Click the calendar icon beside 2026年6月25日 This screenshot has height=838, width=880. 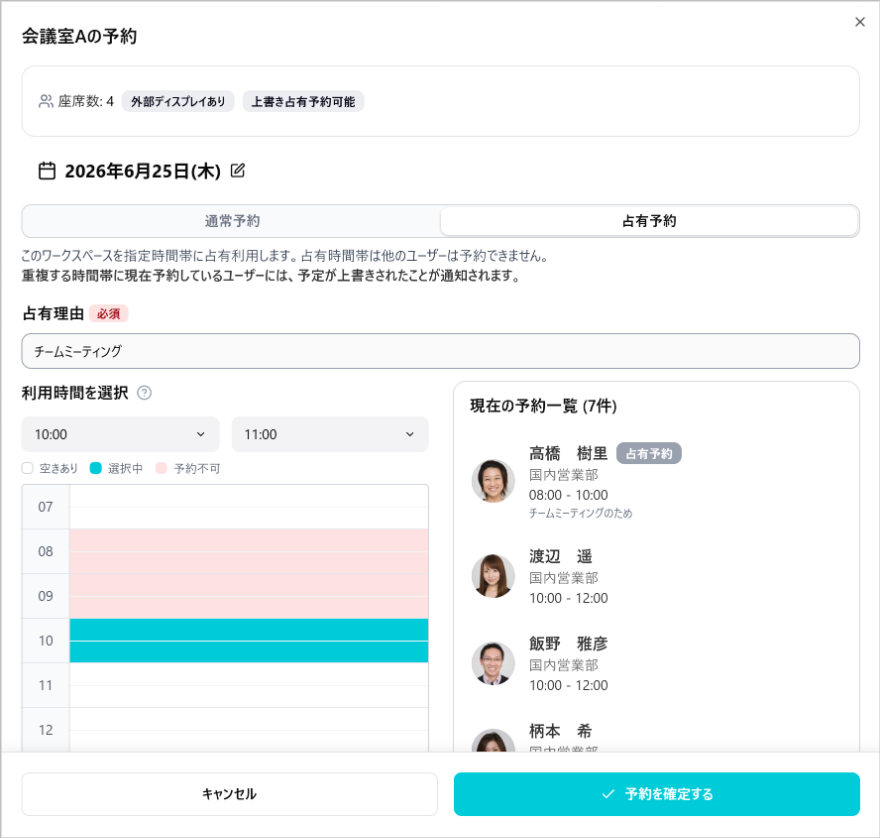point(47,171)
